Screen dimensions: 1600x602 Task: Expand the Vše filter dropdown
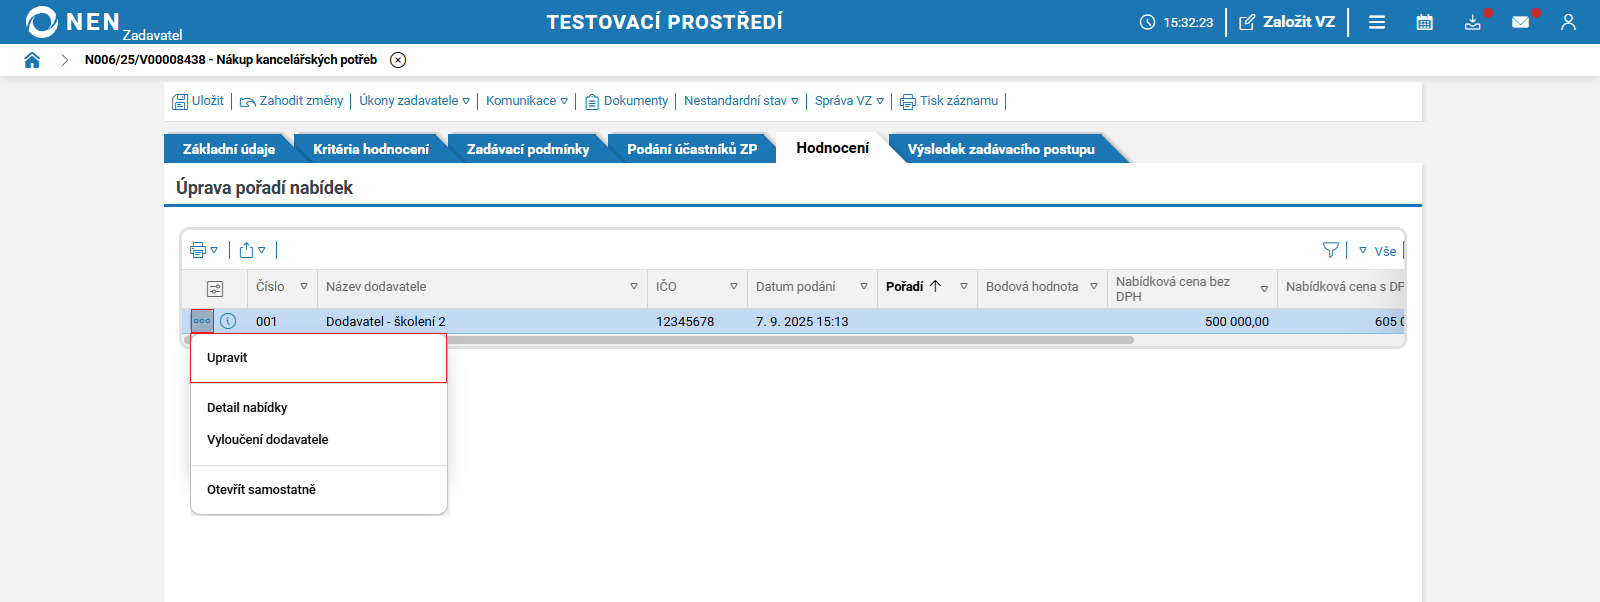coord(1377,251)
